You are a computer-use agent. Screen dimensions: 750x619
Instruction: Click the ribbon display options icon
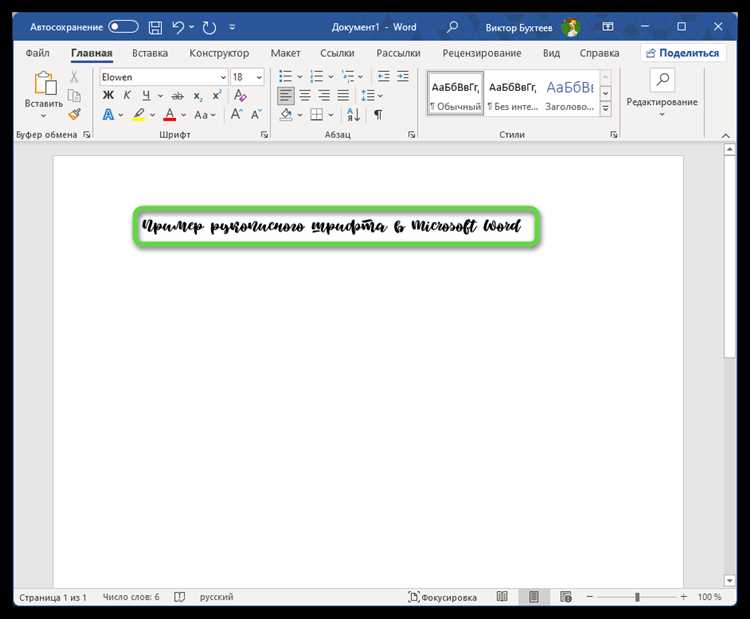tap(607, 27)
